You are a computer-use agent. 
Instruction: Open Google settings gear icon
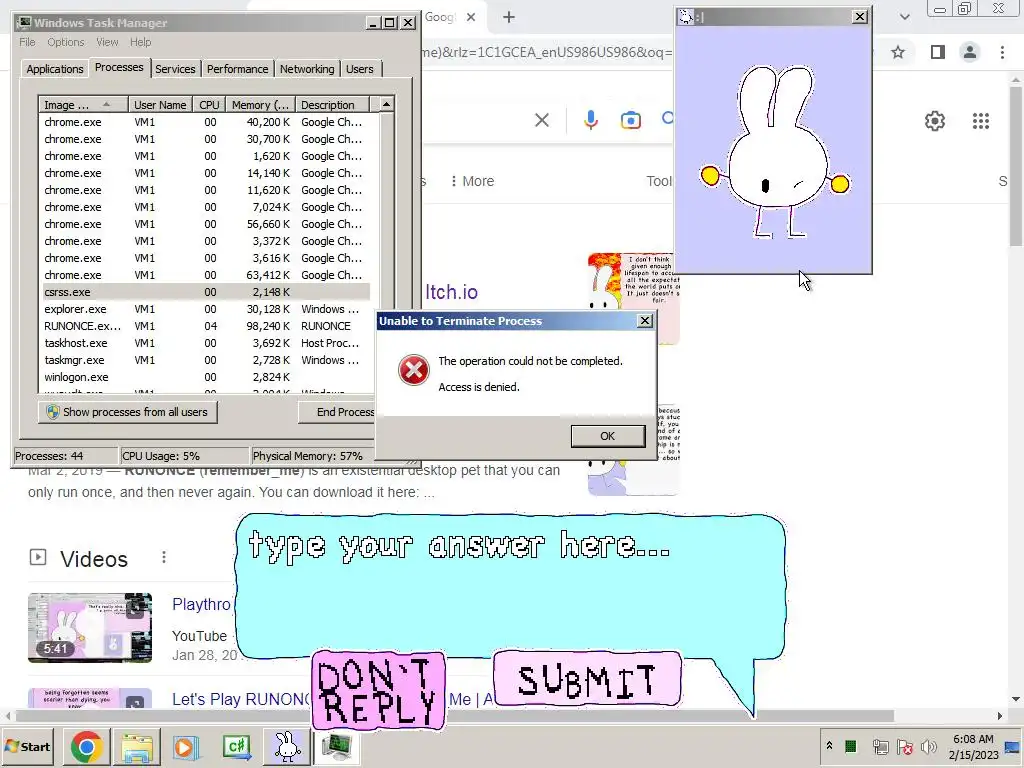(x=935, y=121)
